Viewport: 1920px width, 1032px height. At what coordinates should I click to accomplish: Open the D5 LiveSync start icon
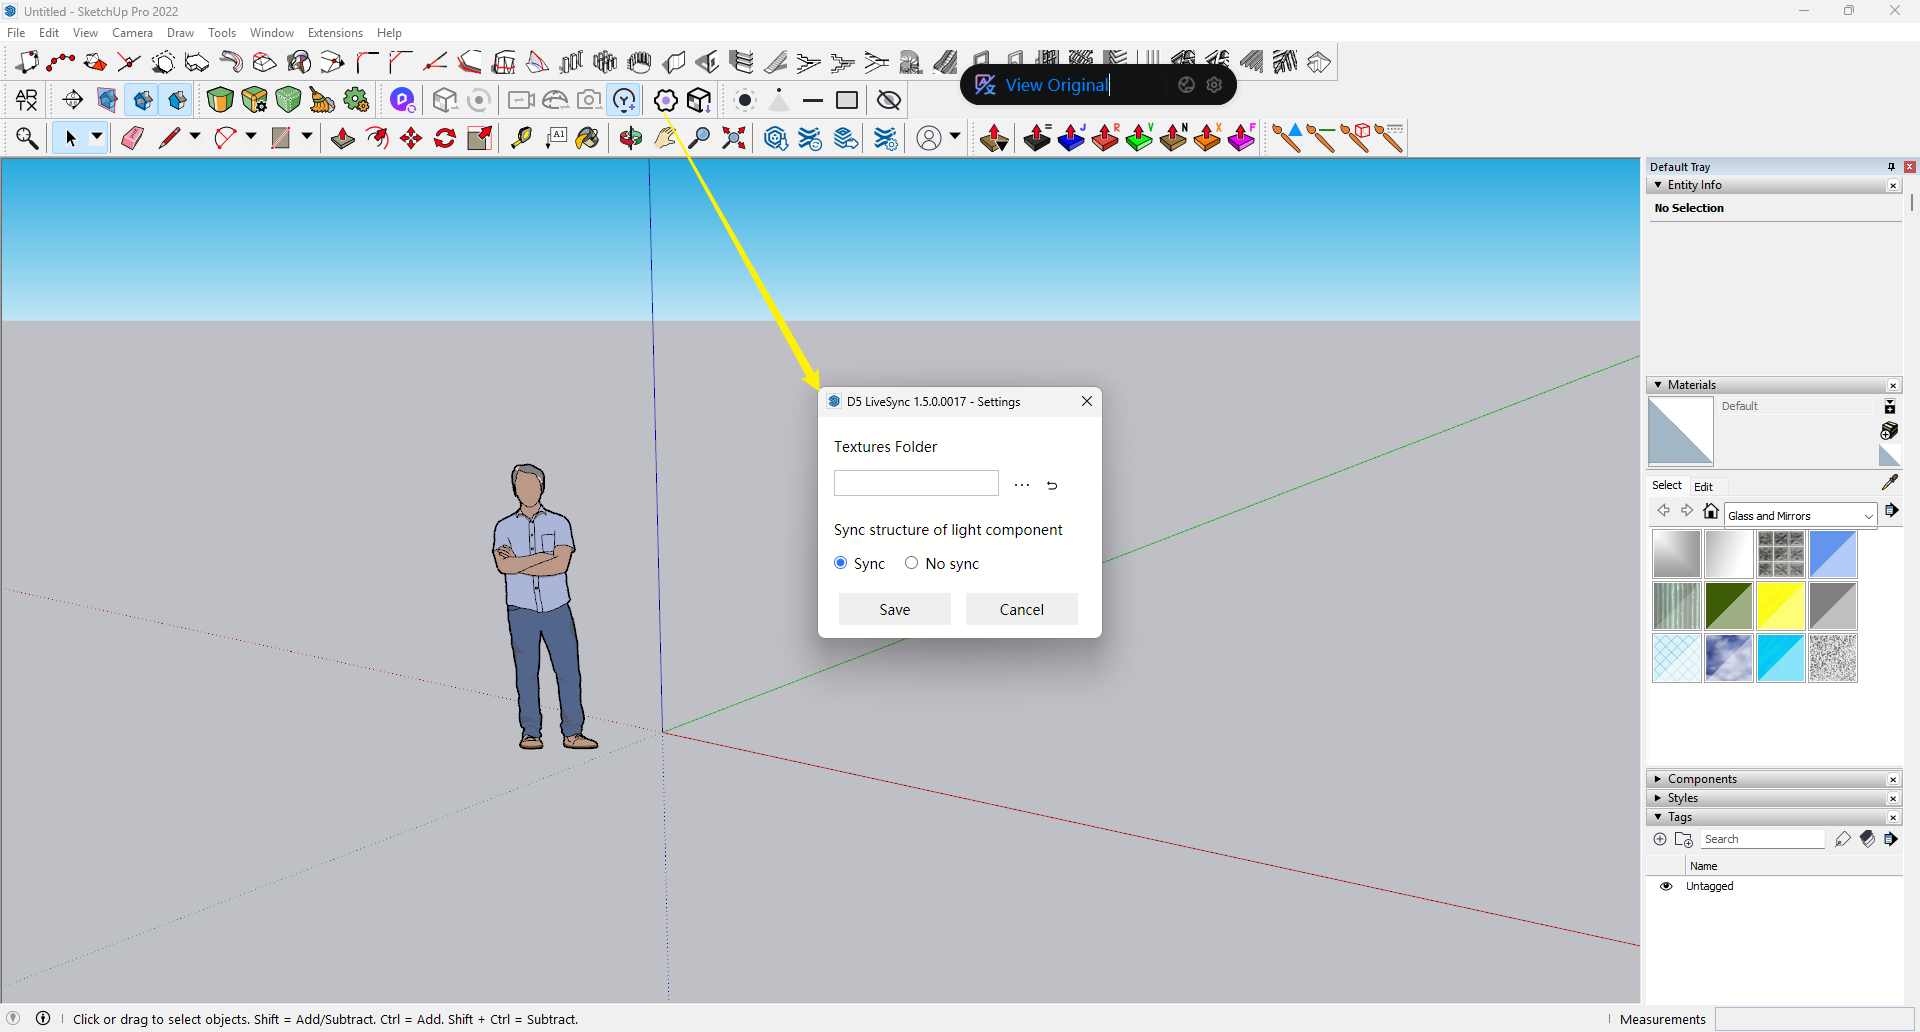pos(402,100)
